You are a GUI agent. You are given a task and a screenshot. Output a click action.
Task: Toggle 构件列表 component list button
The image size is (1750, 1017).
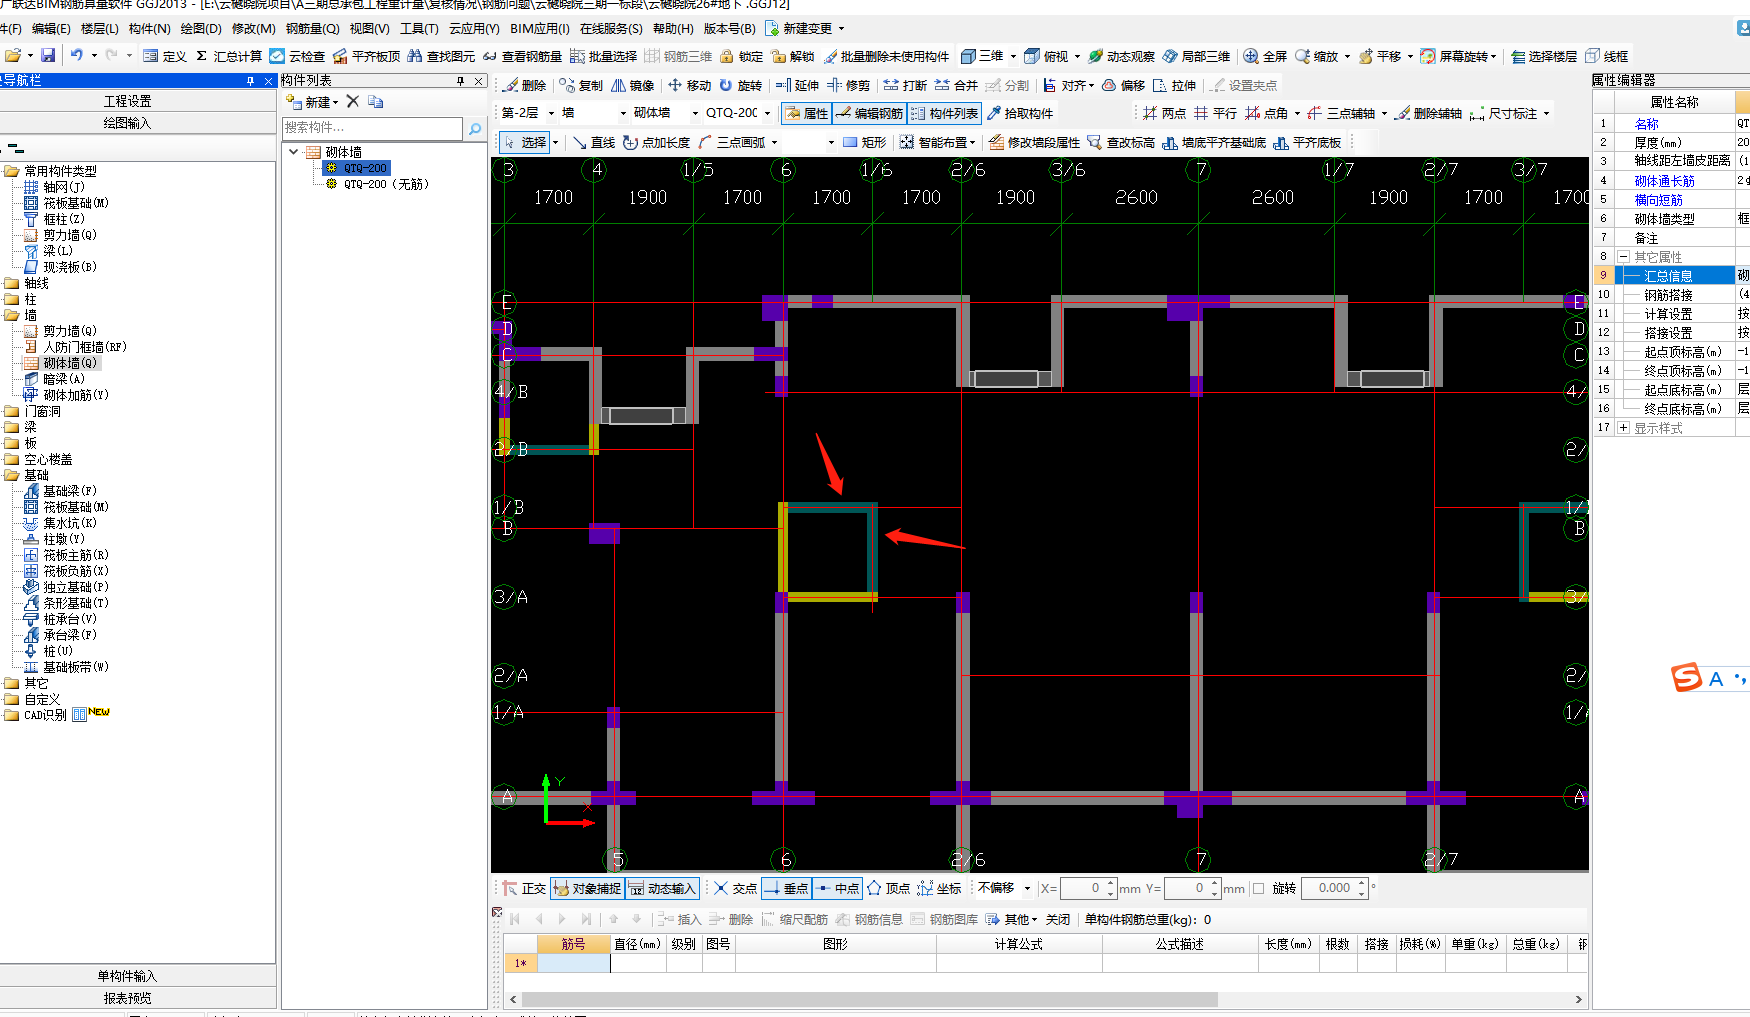point(944,113)
